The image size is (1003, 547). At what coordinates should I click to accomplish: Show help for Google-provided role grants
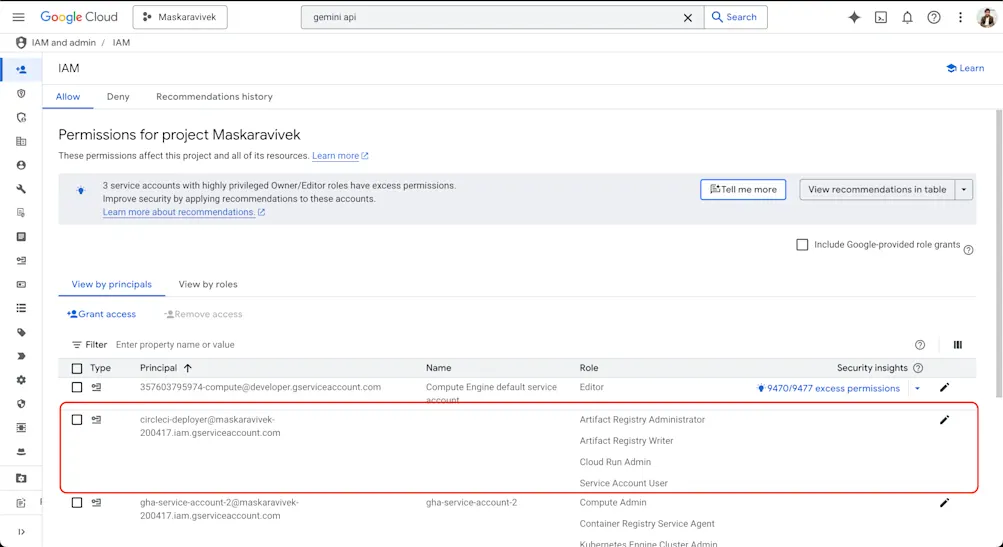(968, 250)
